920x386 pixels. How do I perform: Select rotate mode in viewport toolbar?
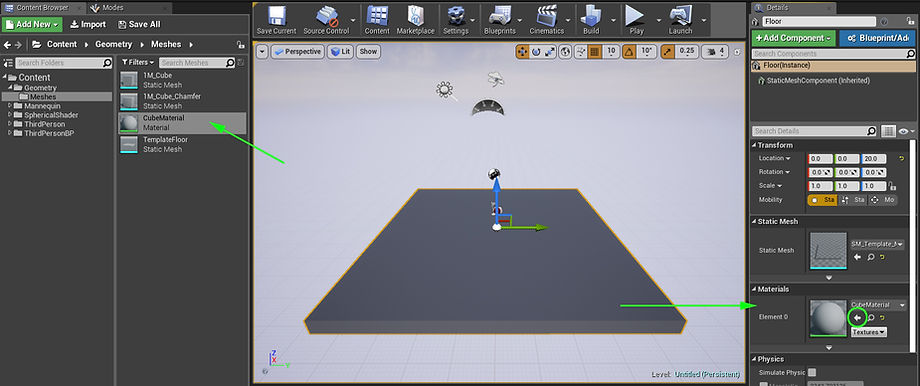coord(536,52)
